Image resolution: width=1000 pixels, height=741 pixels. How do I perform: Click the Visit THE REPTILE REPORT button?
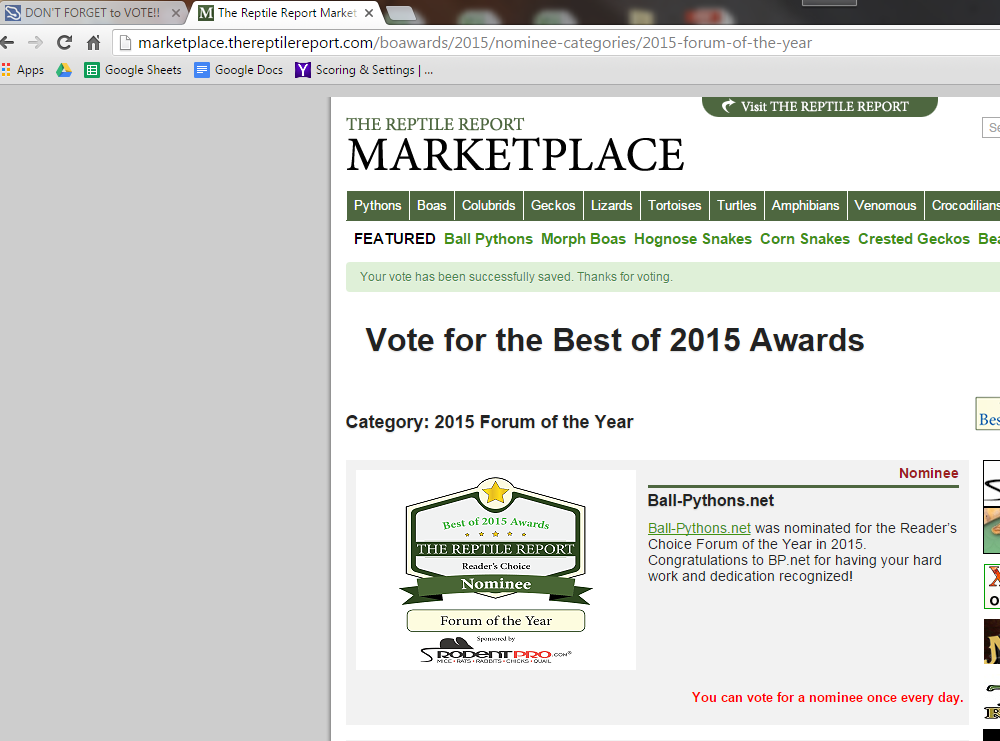click(x=820, y=106)
